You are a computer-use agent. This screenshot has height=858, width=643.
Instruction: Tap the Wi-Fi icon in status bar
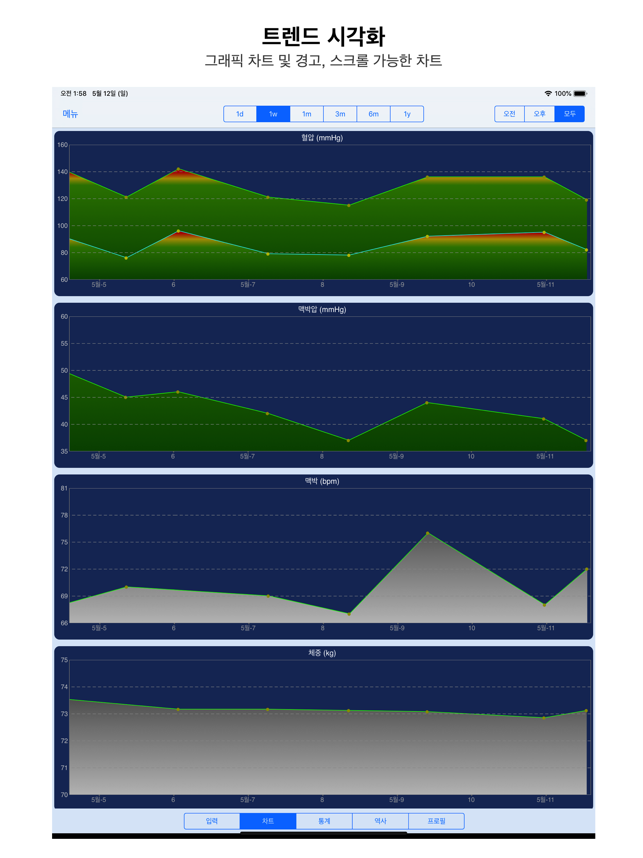pyautogui.click(x=548, y=94)
